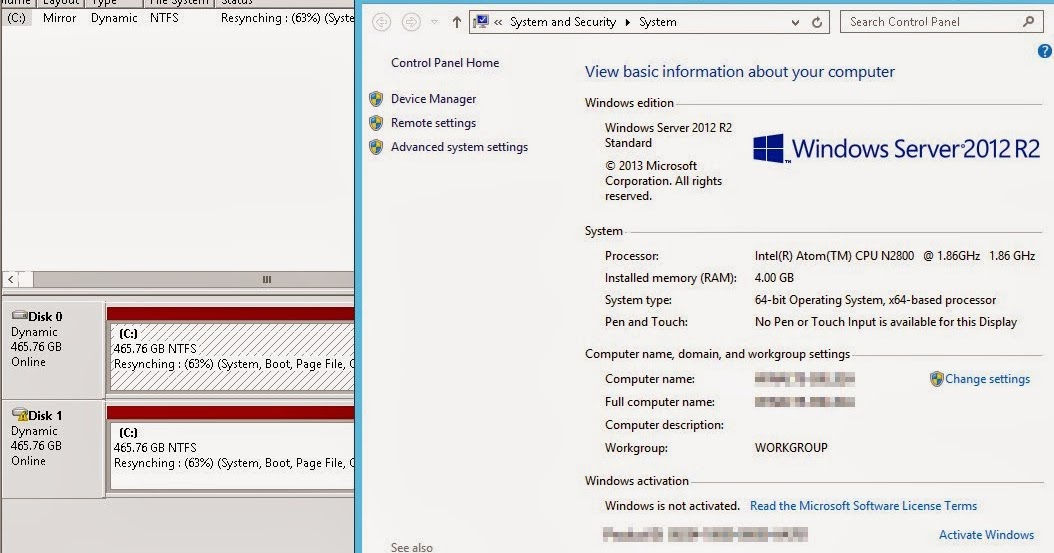Image resolution: width=1054 pixels, height=553 pixels.
Task: Select the Disk 1 label panel
Action: 54,448
